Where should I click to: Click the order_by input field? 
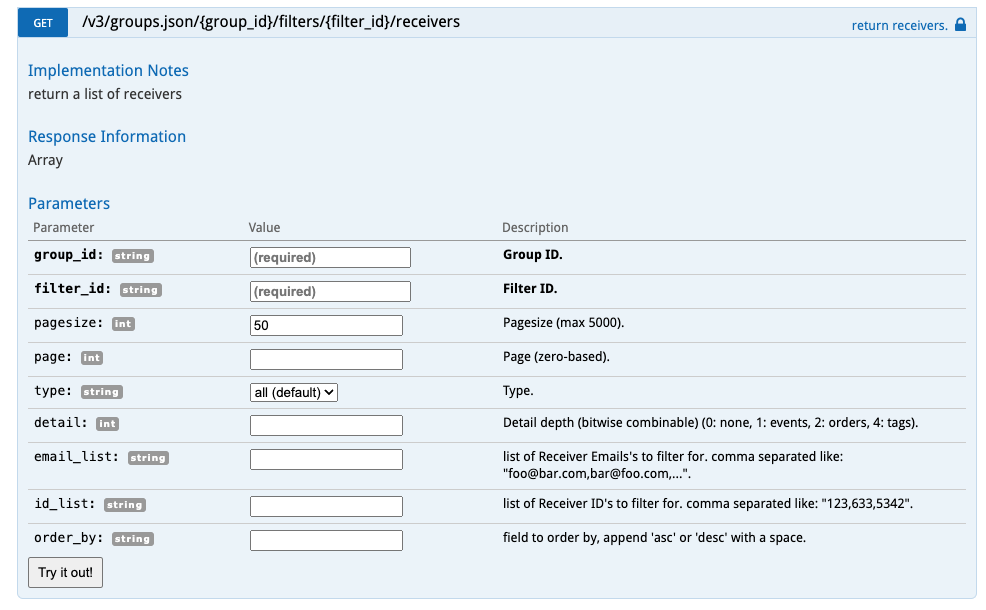326,540
